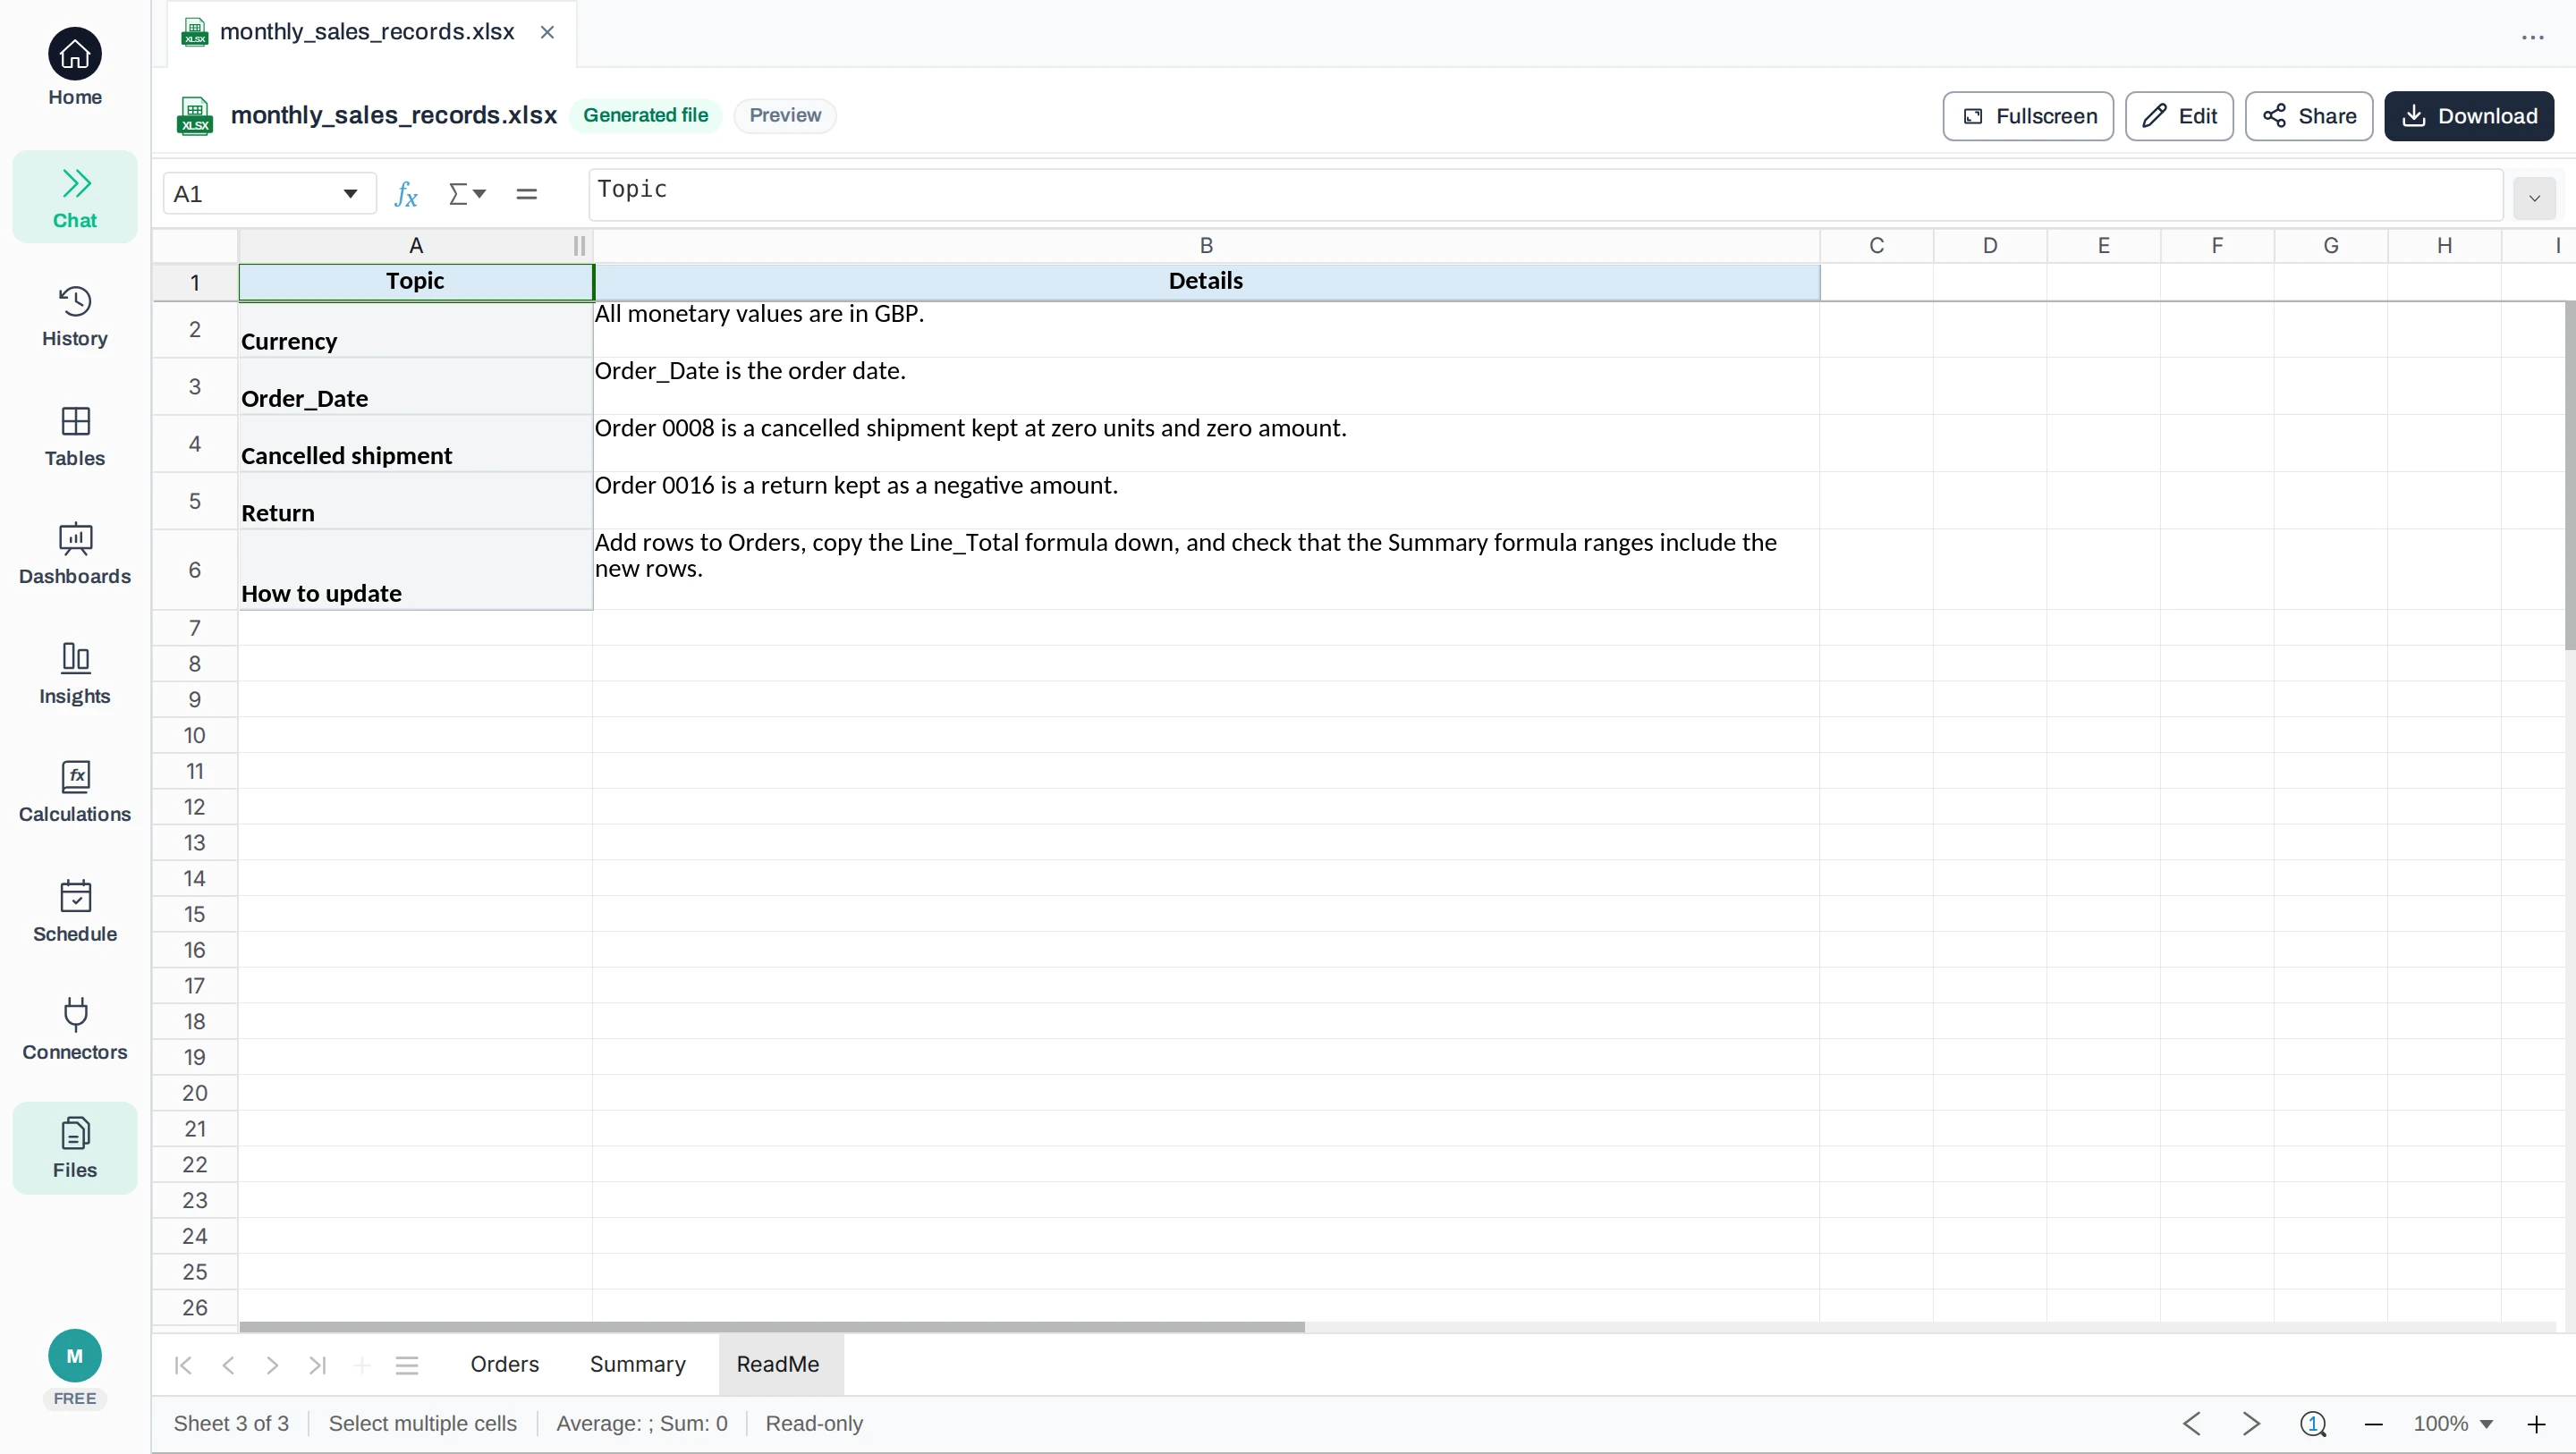Screen dimensions: 2576x1454
Task: Switch to the Orders sheet tab
Action: click(505, 1364)
